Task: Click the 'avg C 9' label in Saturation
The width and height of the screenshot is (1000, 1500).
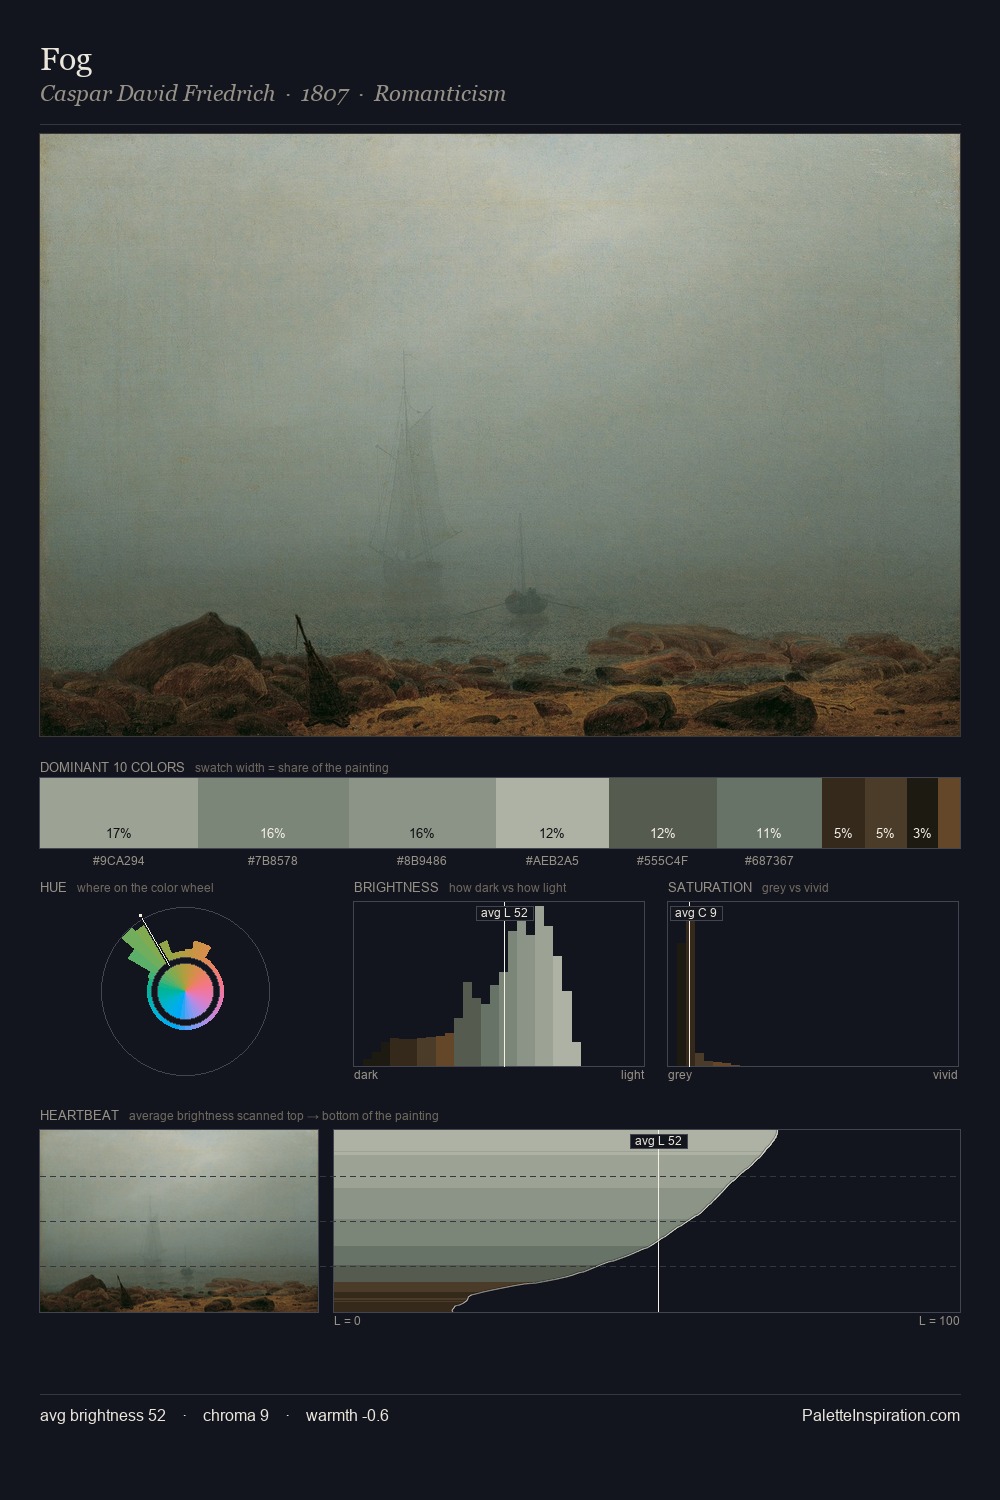Action: tap(696, 913)
